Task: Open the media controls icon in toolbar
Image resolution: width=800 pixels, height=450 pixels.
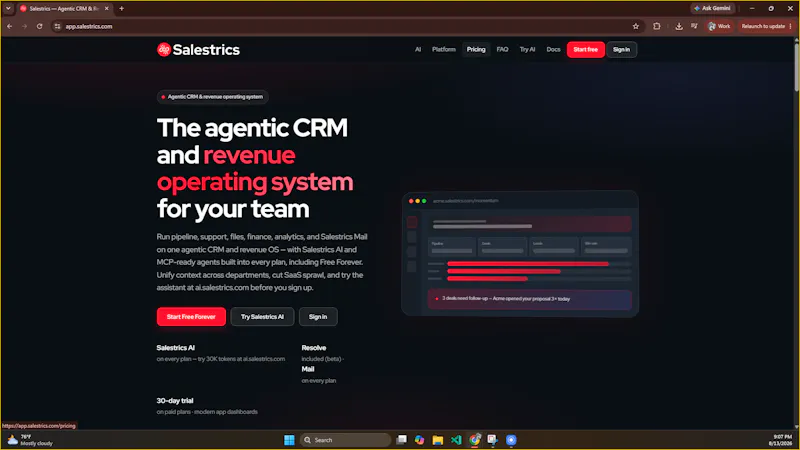Action: click(x=694, y=26)
